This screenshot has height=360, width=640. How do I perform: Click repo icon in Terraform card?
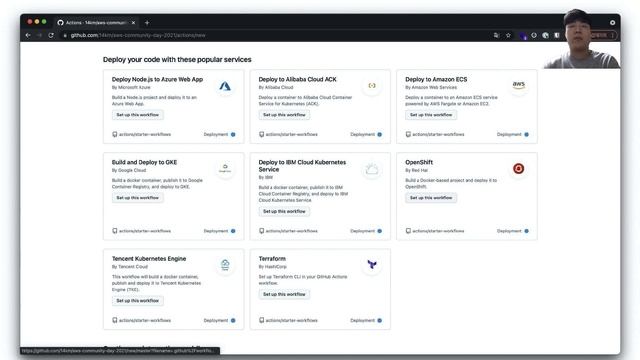(262, 320)
